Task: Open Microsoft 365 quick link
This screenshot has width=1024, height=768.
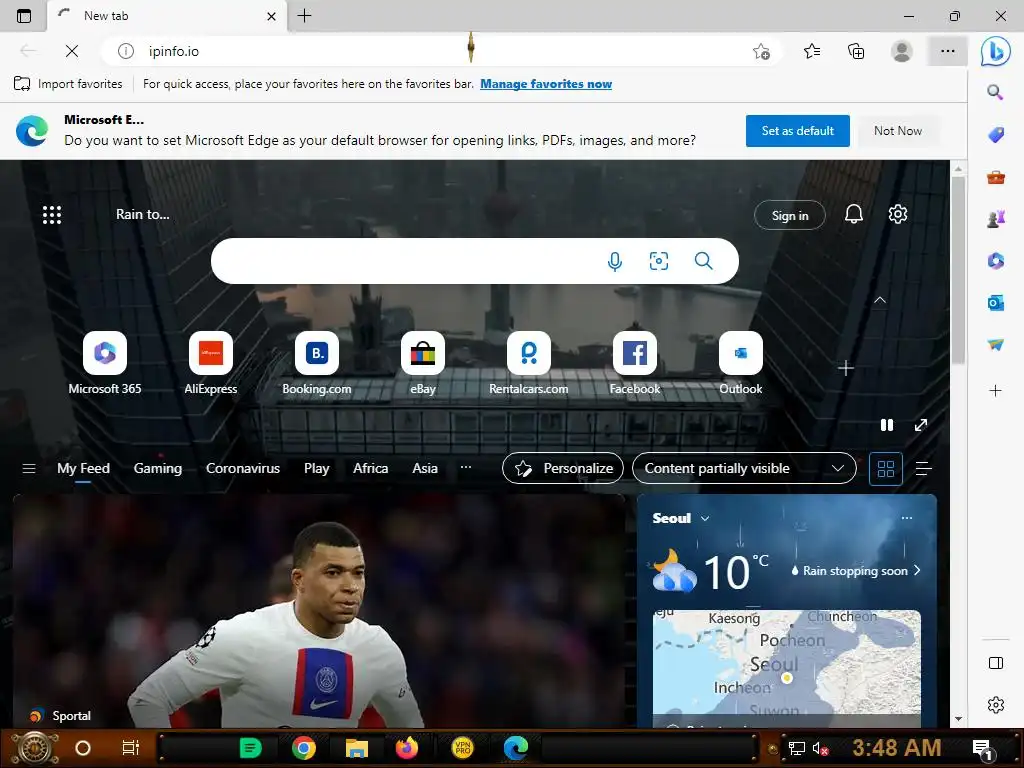Action: coord(104,363)
